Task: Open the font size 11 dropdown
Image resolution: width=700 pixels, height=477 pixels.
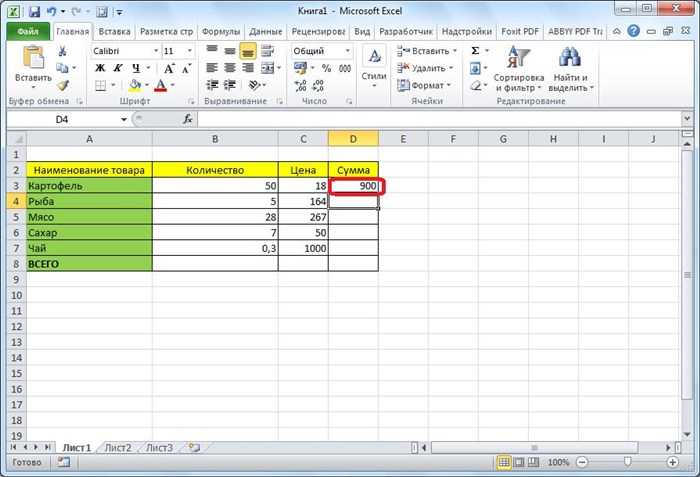Action: point(190,51)
